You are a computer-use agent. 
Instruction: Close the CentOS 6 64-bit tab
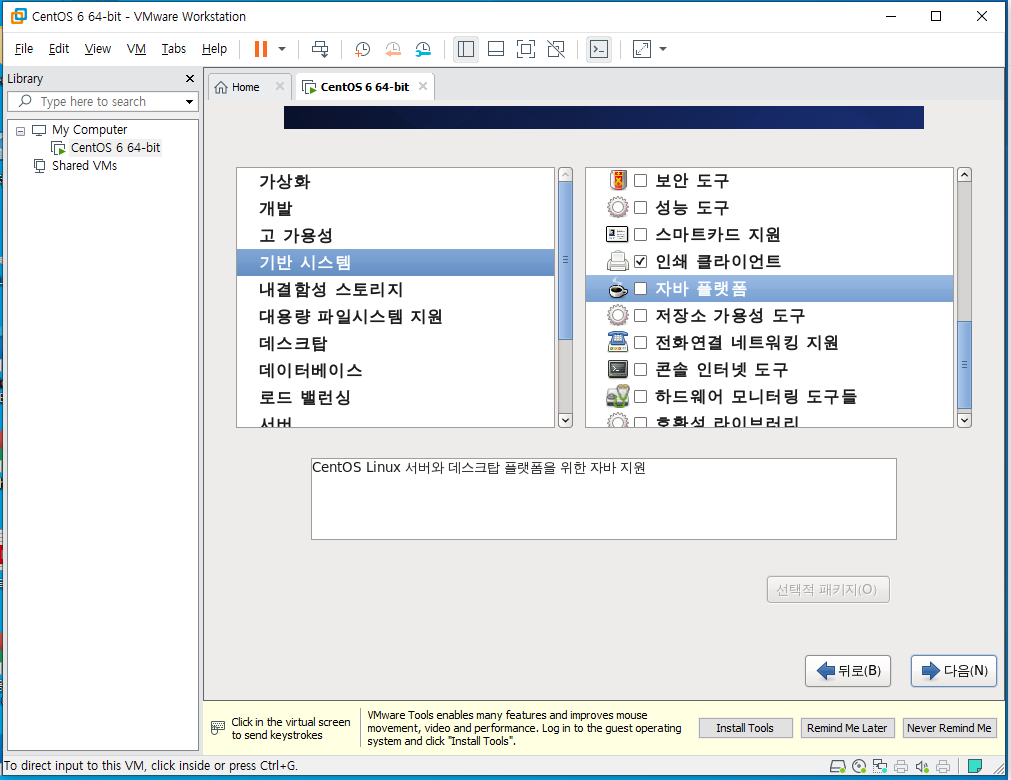423,86
